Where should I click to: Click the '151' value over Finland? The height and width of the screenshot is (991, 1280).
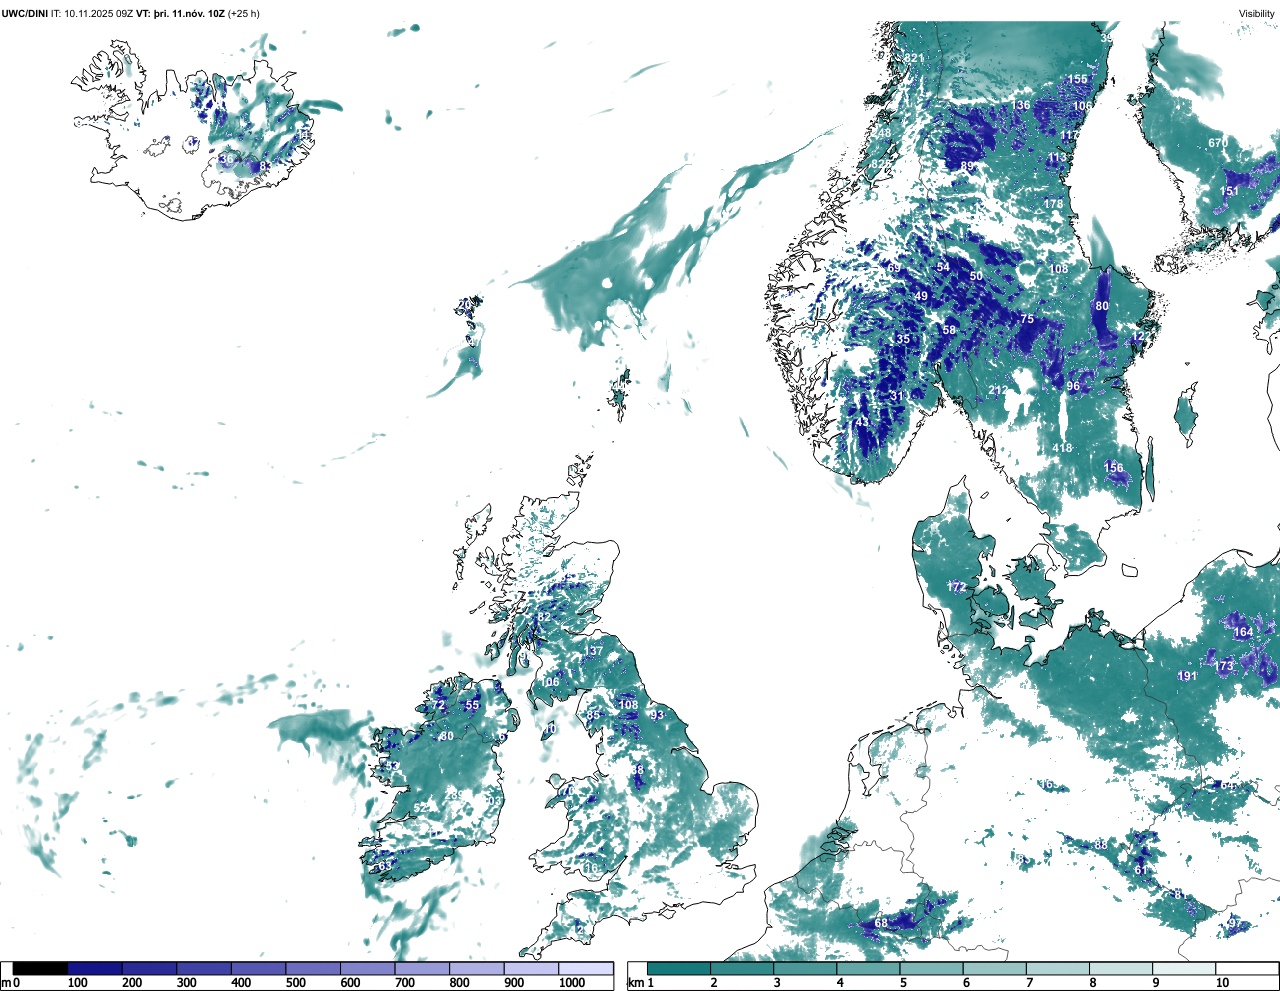tap(1229, 191)
